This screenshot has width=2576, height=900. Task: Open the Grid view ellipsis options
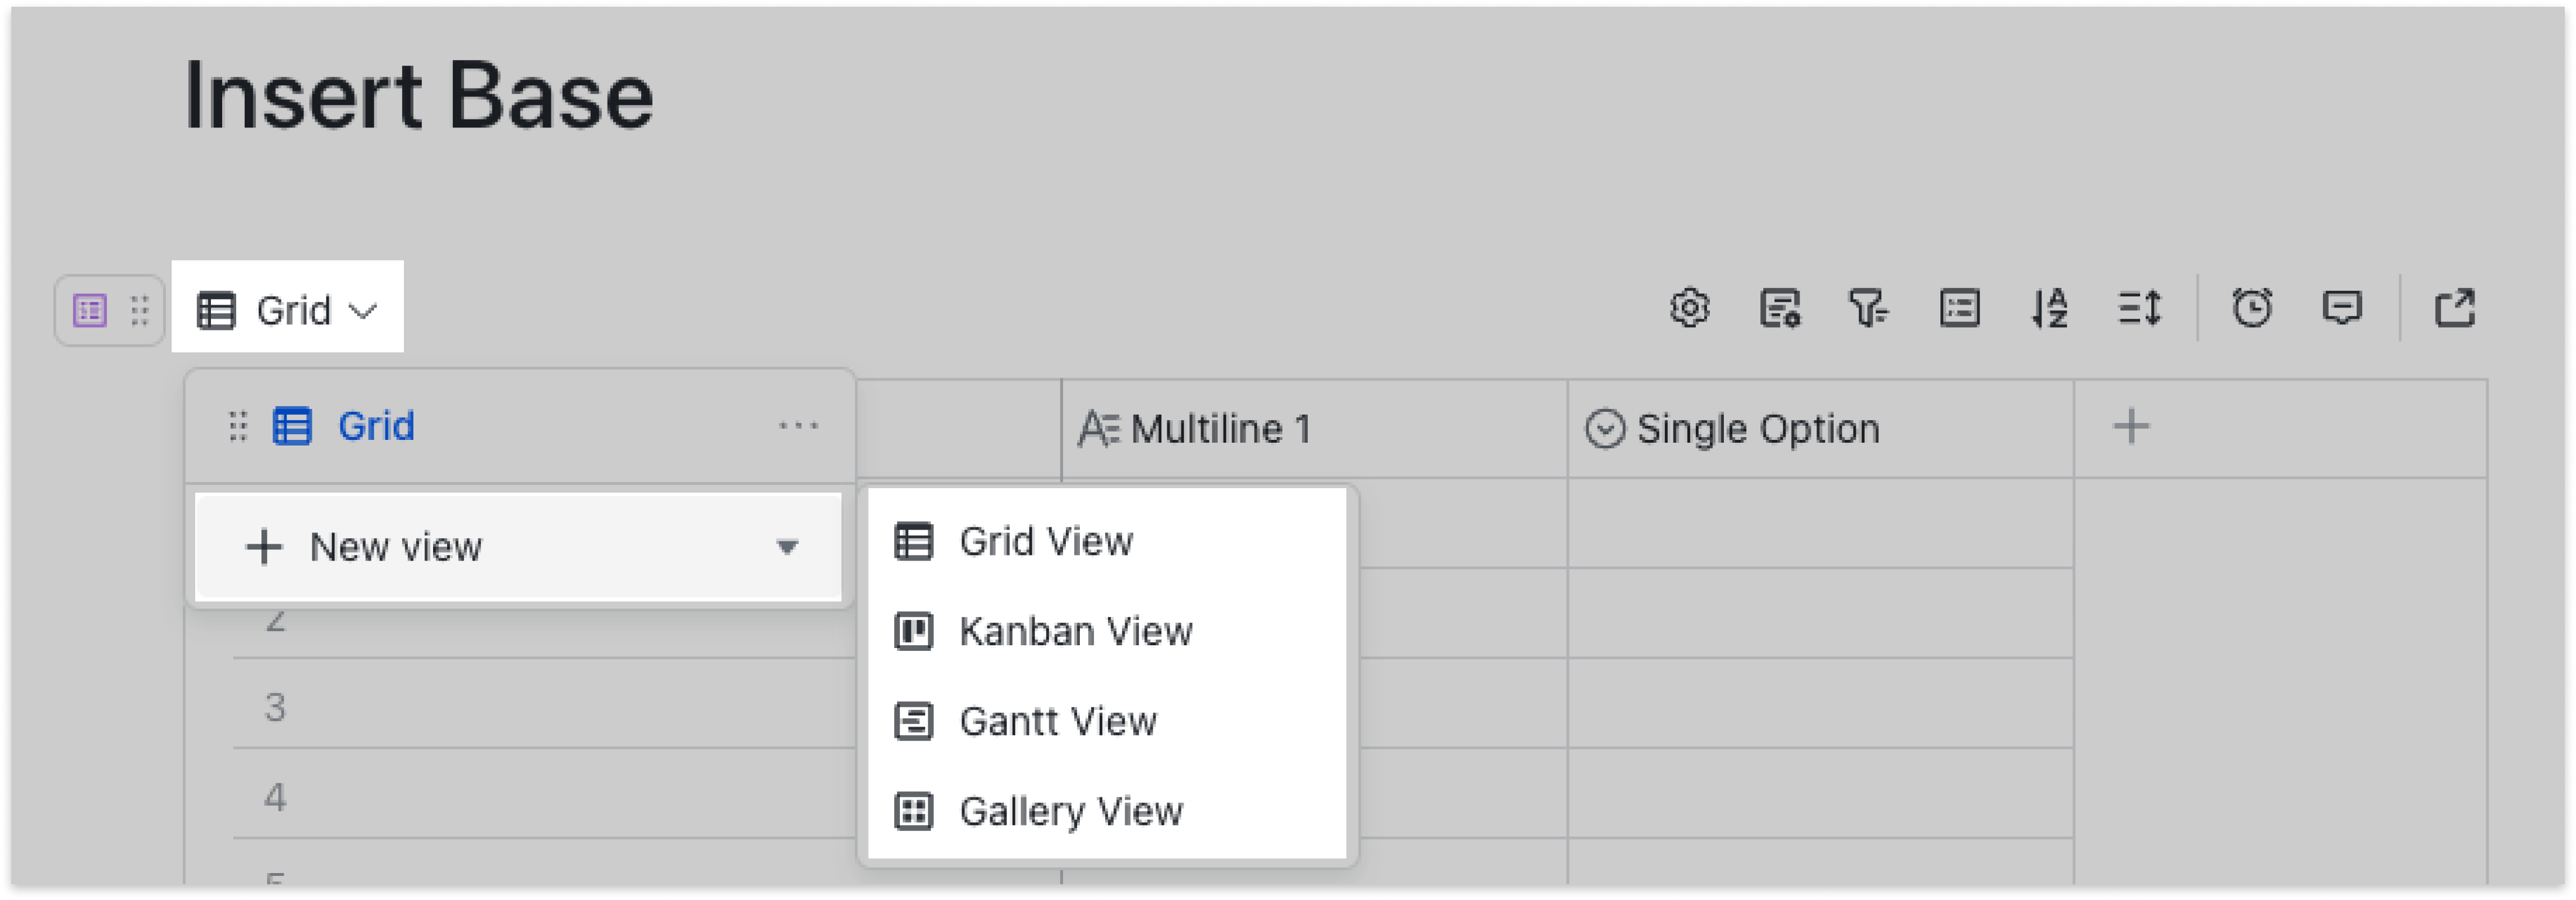(797, 426)
